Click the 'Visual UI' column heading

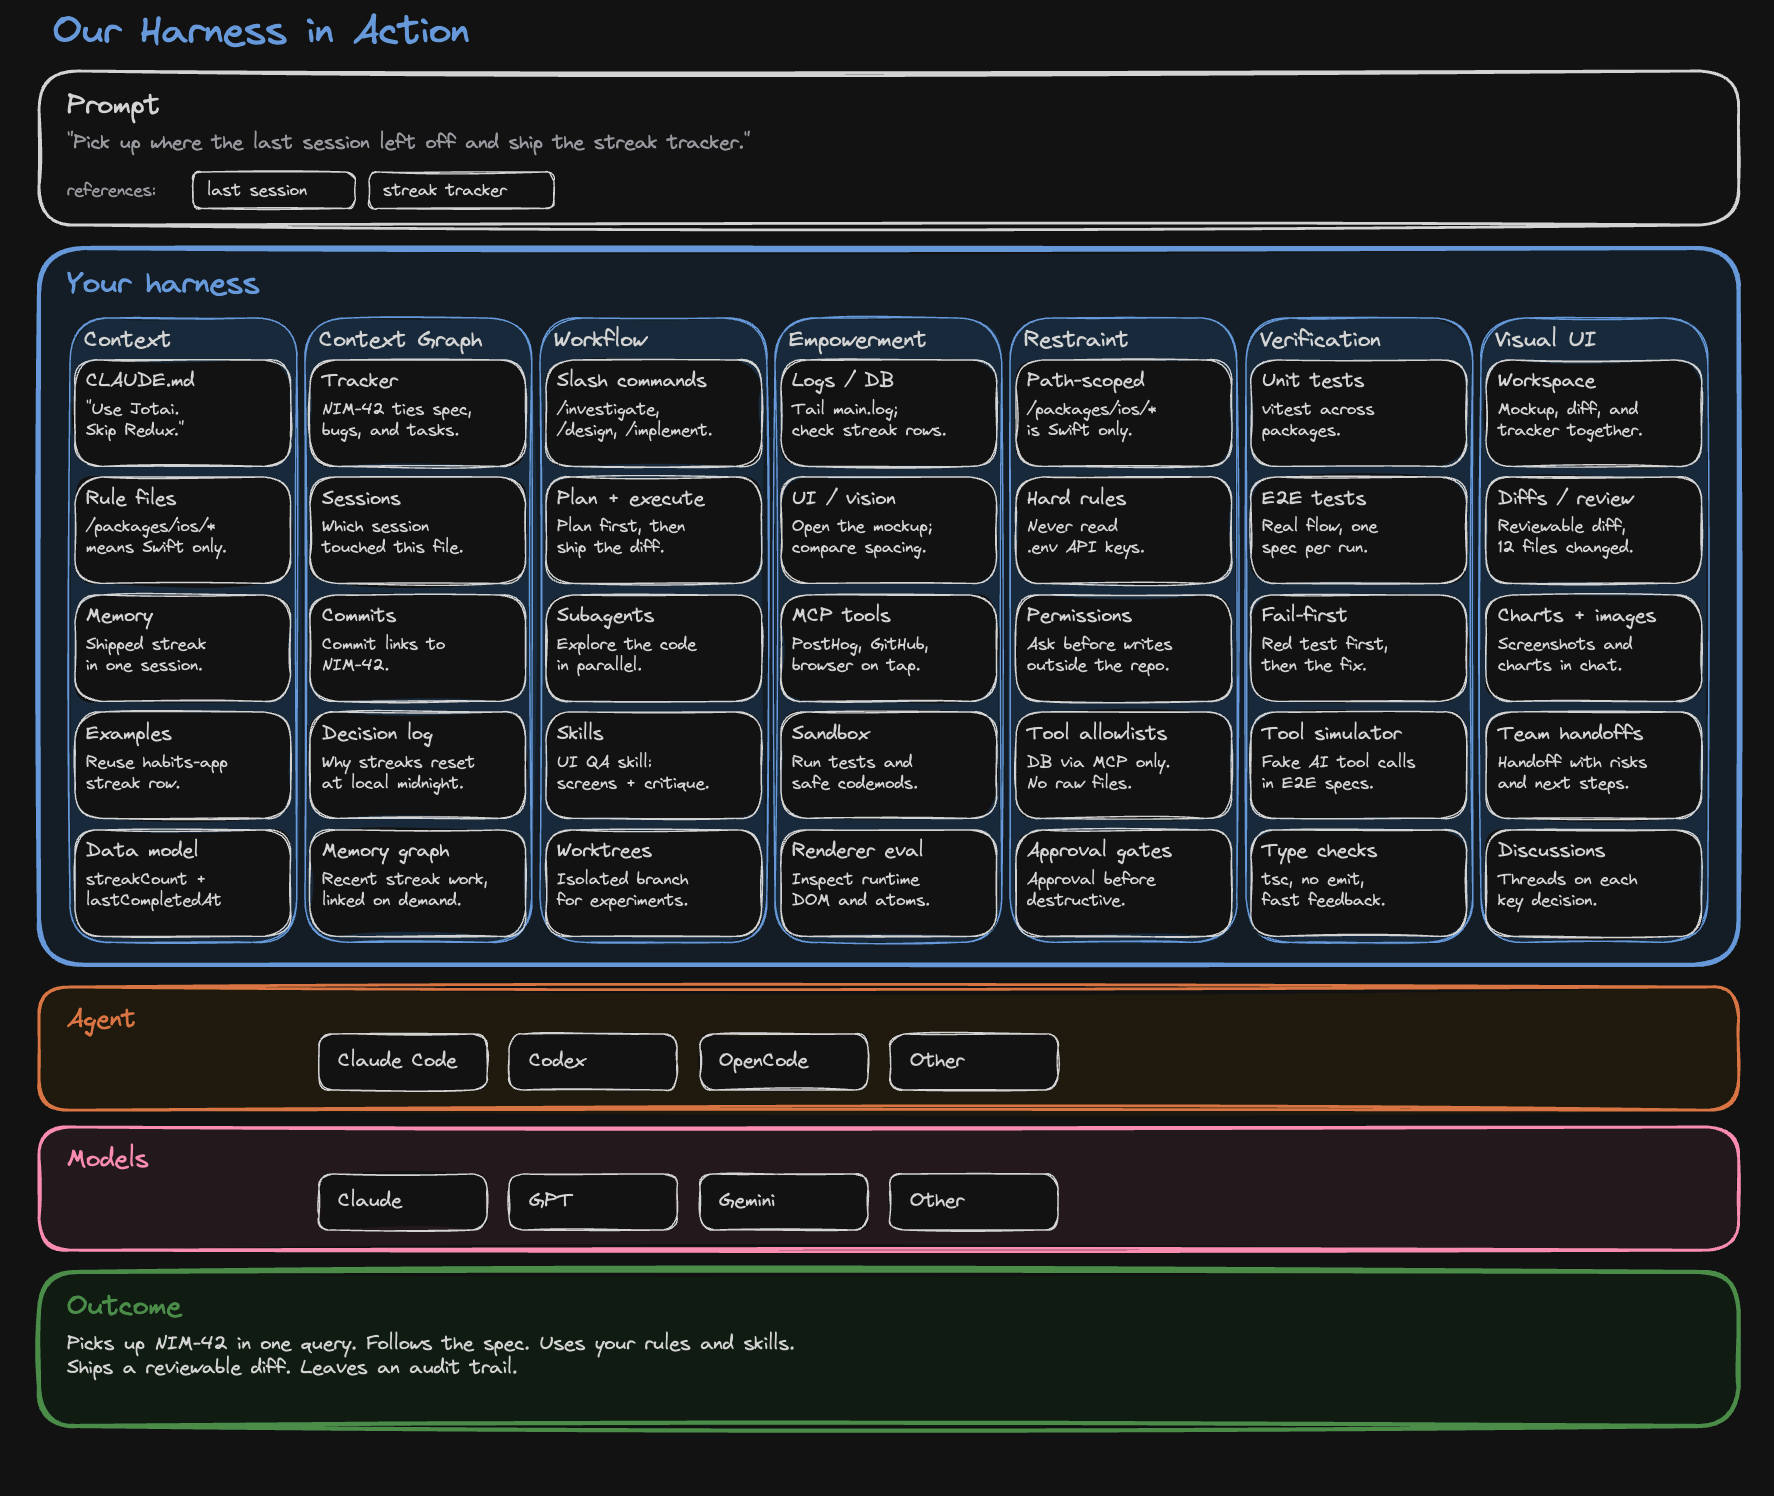[x=1545, y=339]
